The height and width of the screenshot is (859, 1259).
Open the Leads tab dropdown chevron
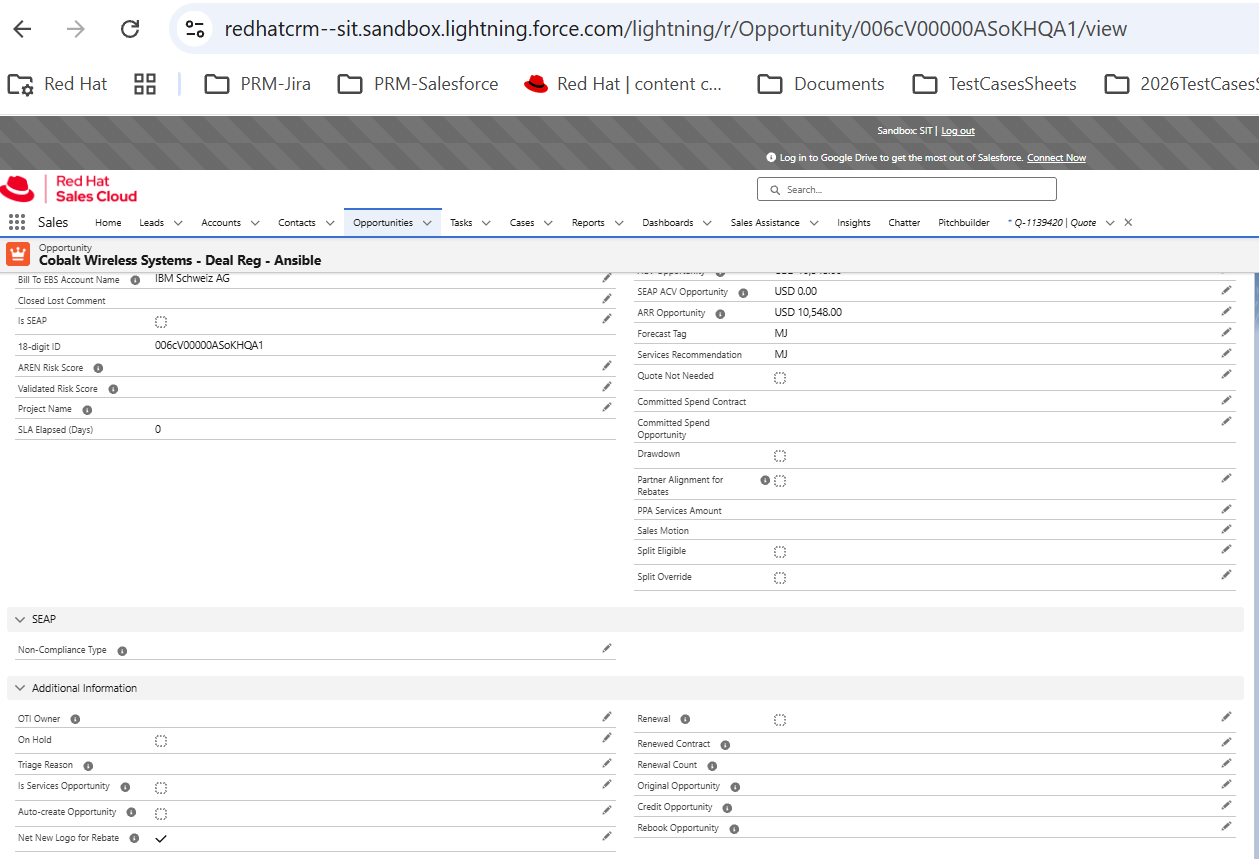pyautogui.click(x=178, y=223)
